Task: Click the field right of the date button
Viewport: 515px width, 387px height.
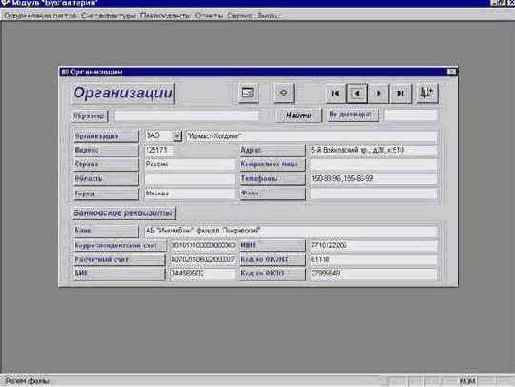Action: click(x=411, y=115)
